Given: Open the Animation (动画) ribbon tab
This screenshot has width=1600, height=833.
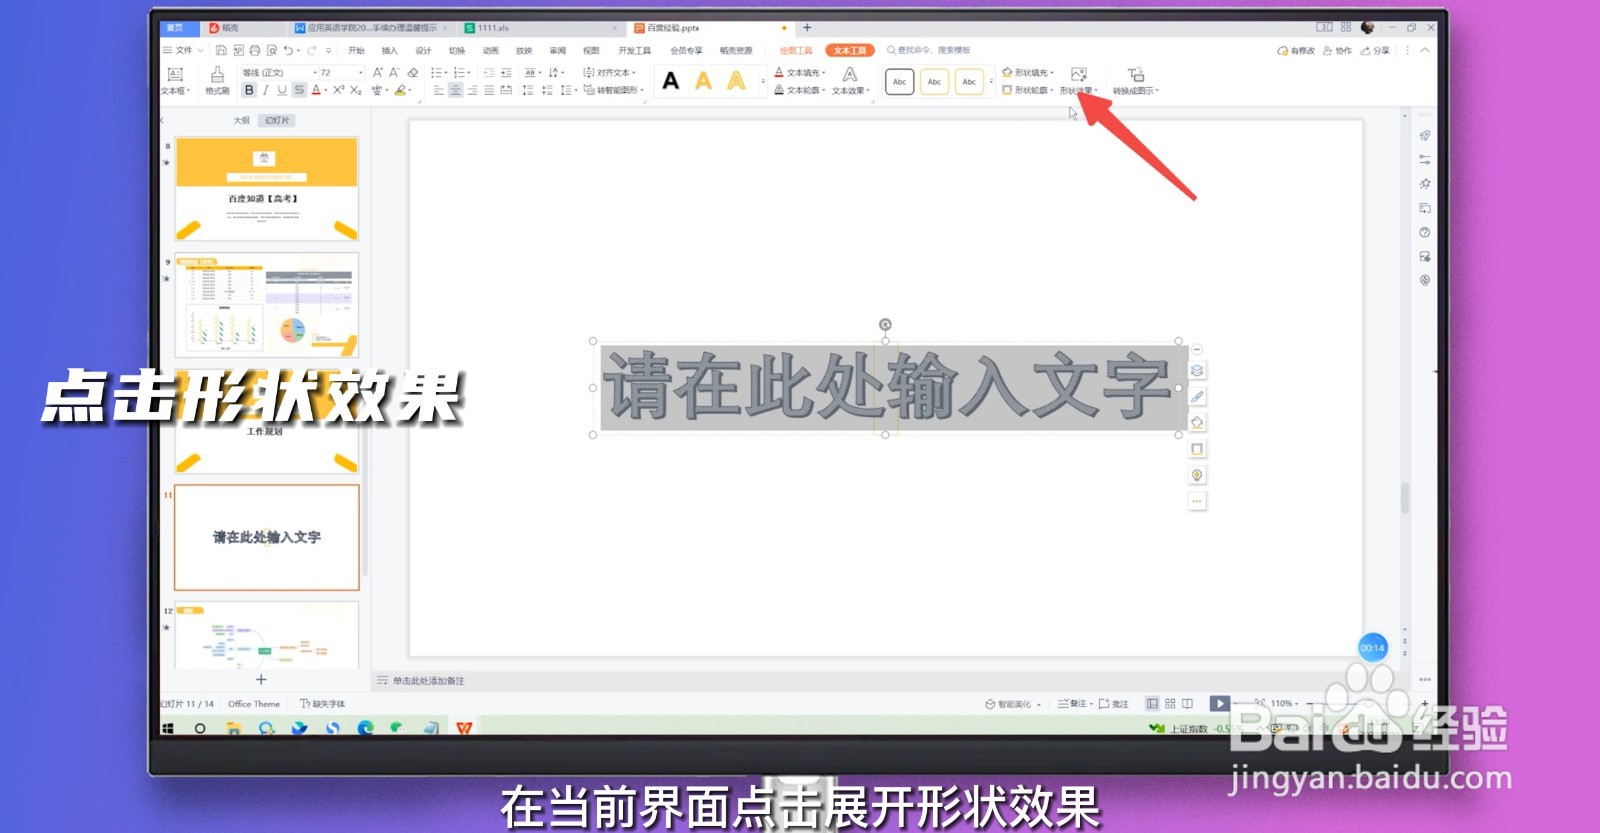Looking at the screenshot, I should (x=490, y=50).
